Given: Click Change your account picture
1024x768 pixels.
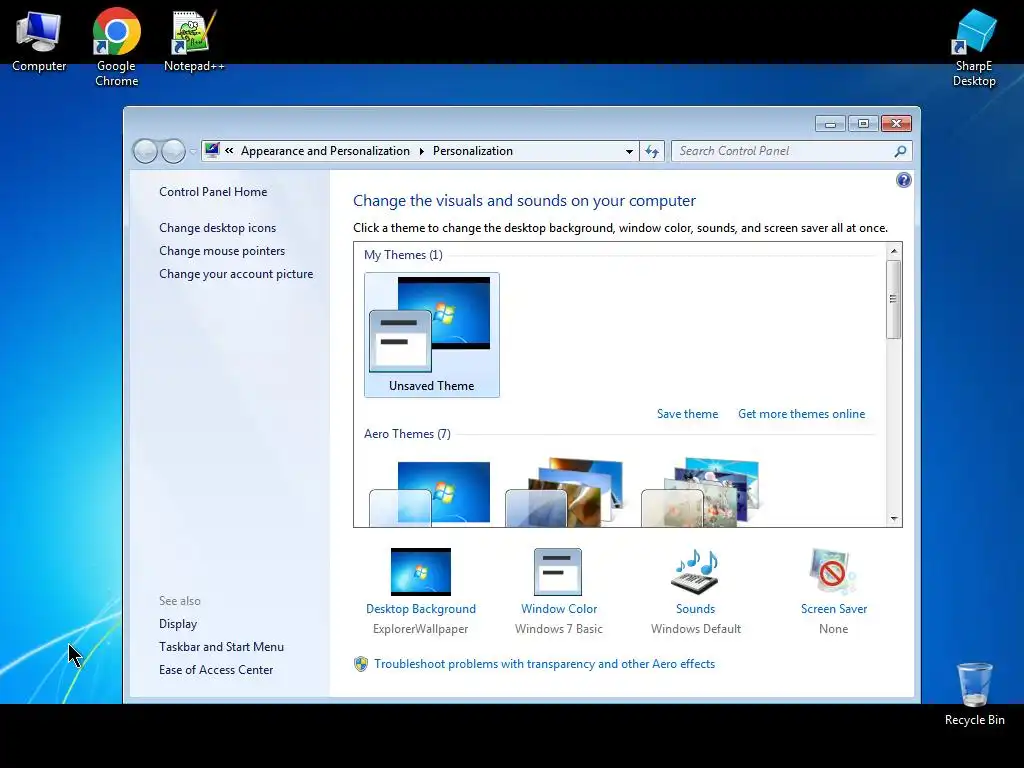Looking at the screenshot, I should point(236,274).
